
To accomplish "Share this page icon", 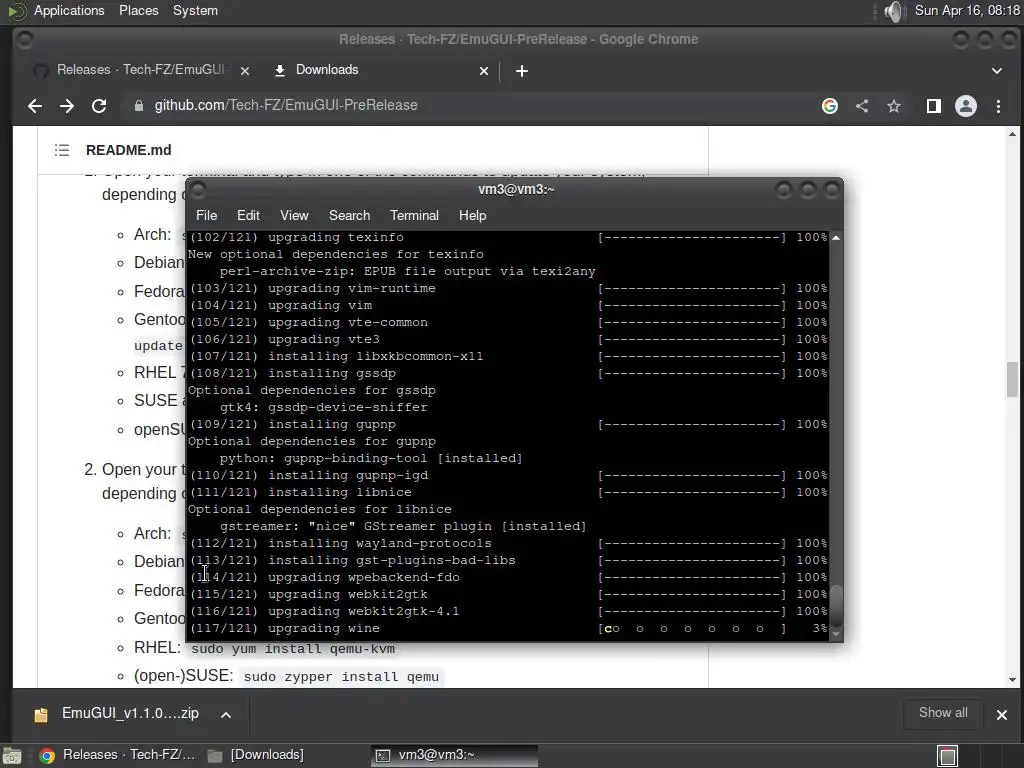I will pos(862,106).
